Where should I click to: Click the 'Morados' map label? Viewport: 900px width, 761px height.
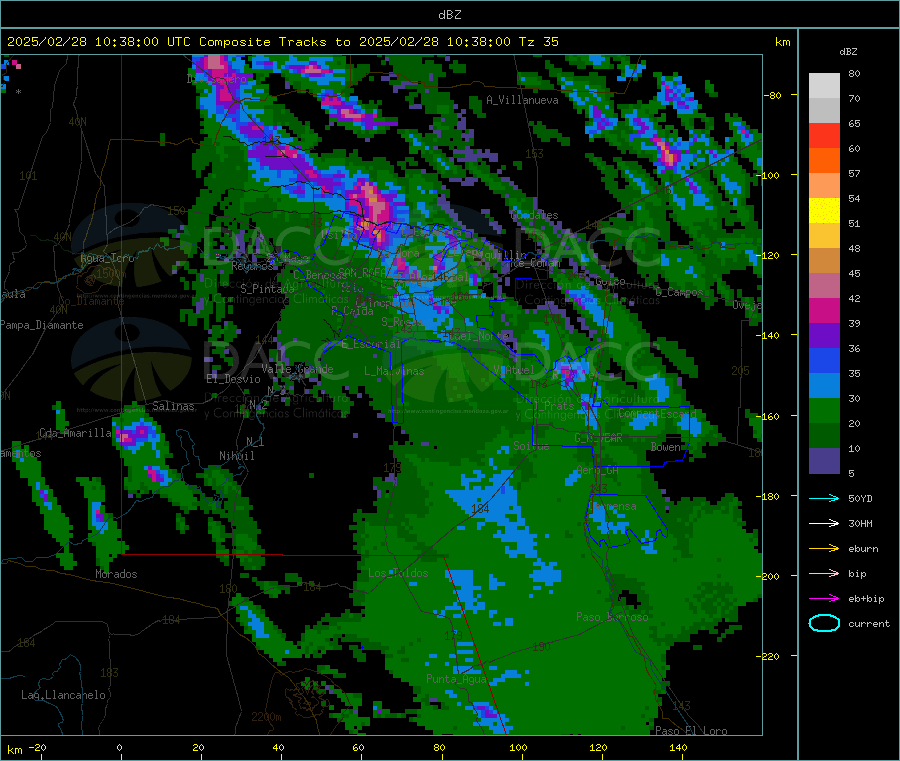click(x=116, y=574)
